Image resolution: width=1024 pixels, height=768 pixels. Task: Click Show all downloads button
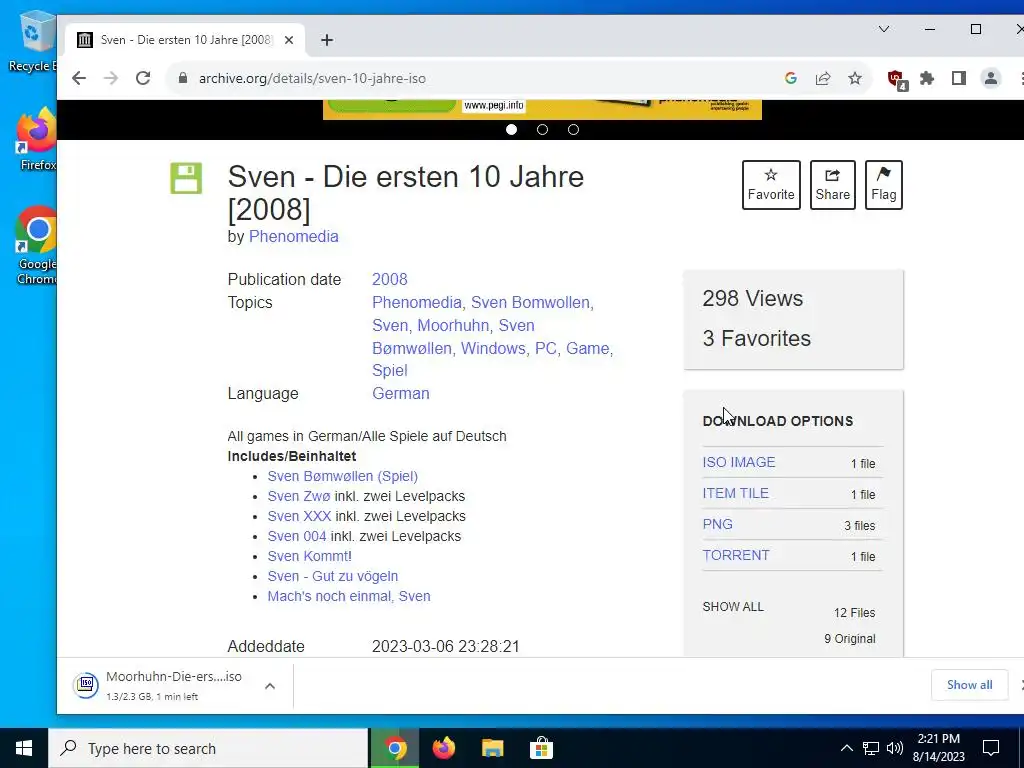(x=969, y=684)
